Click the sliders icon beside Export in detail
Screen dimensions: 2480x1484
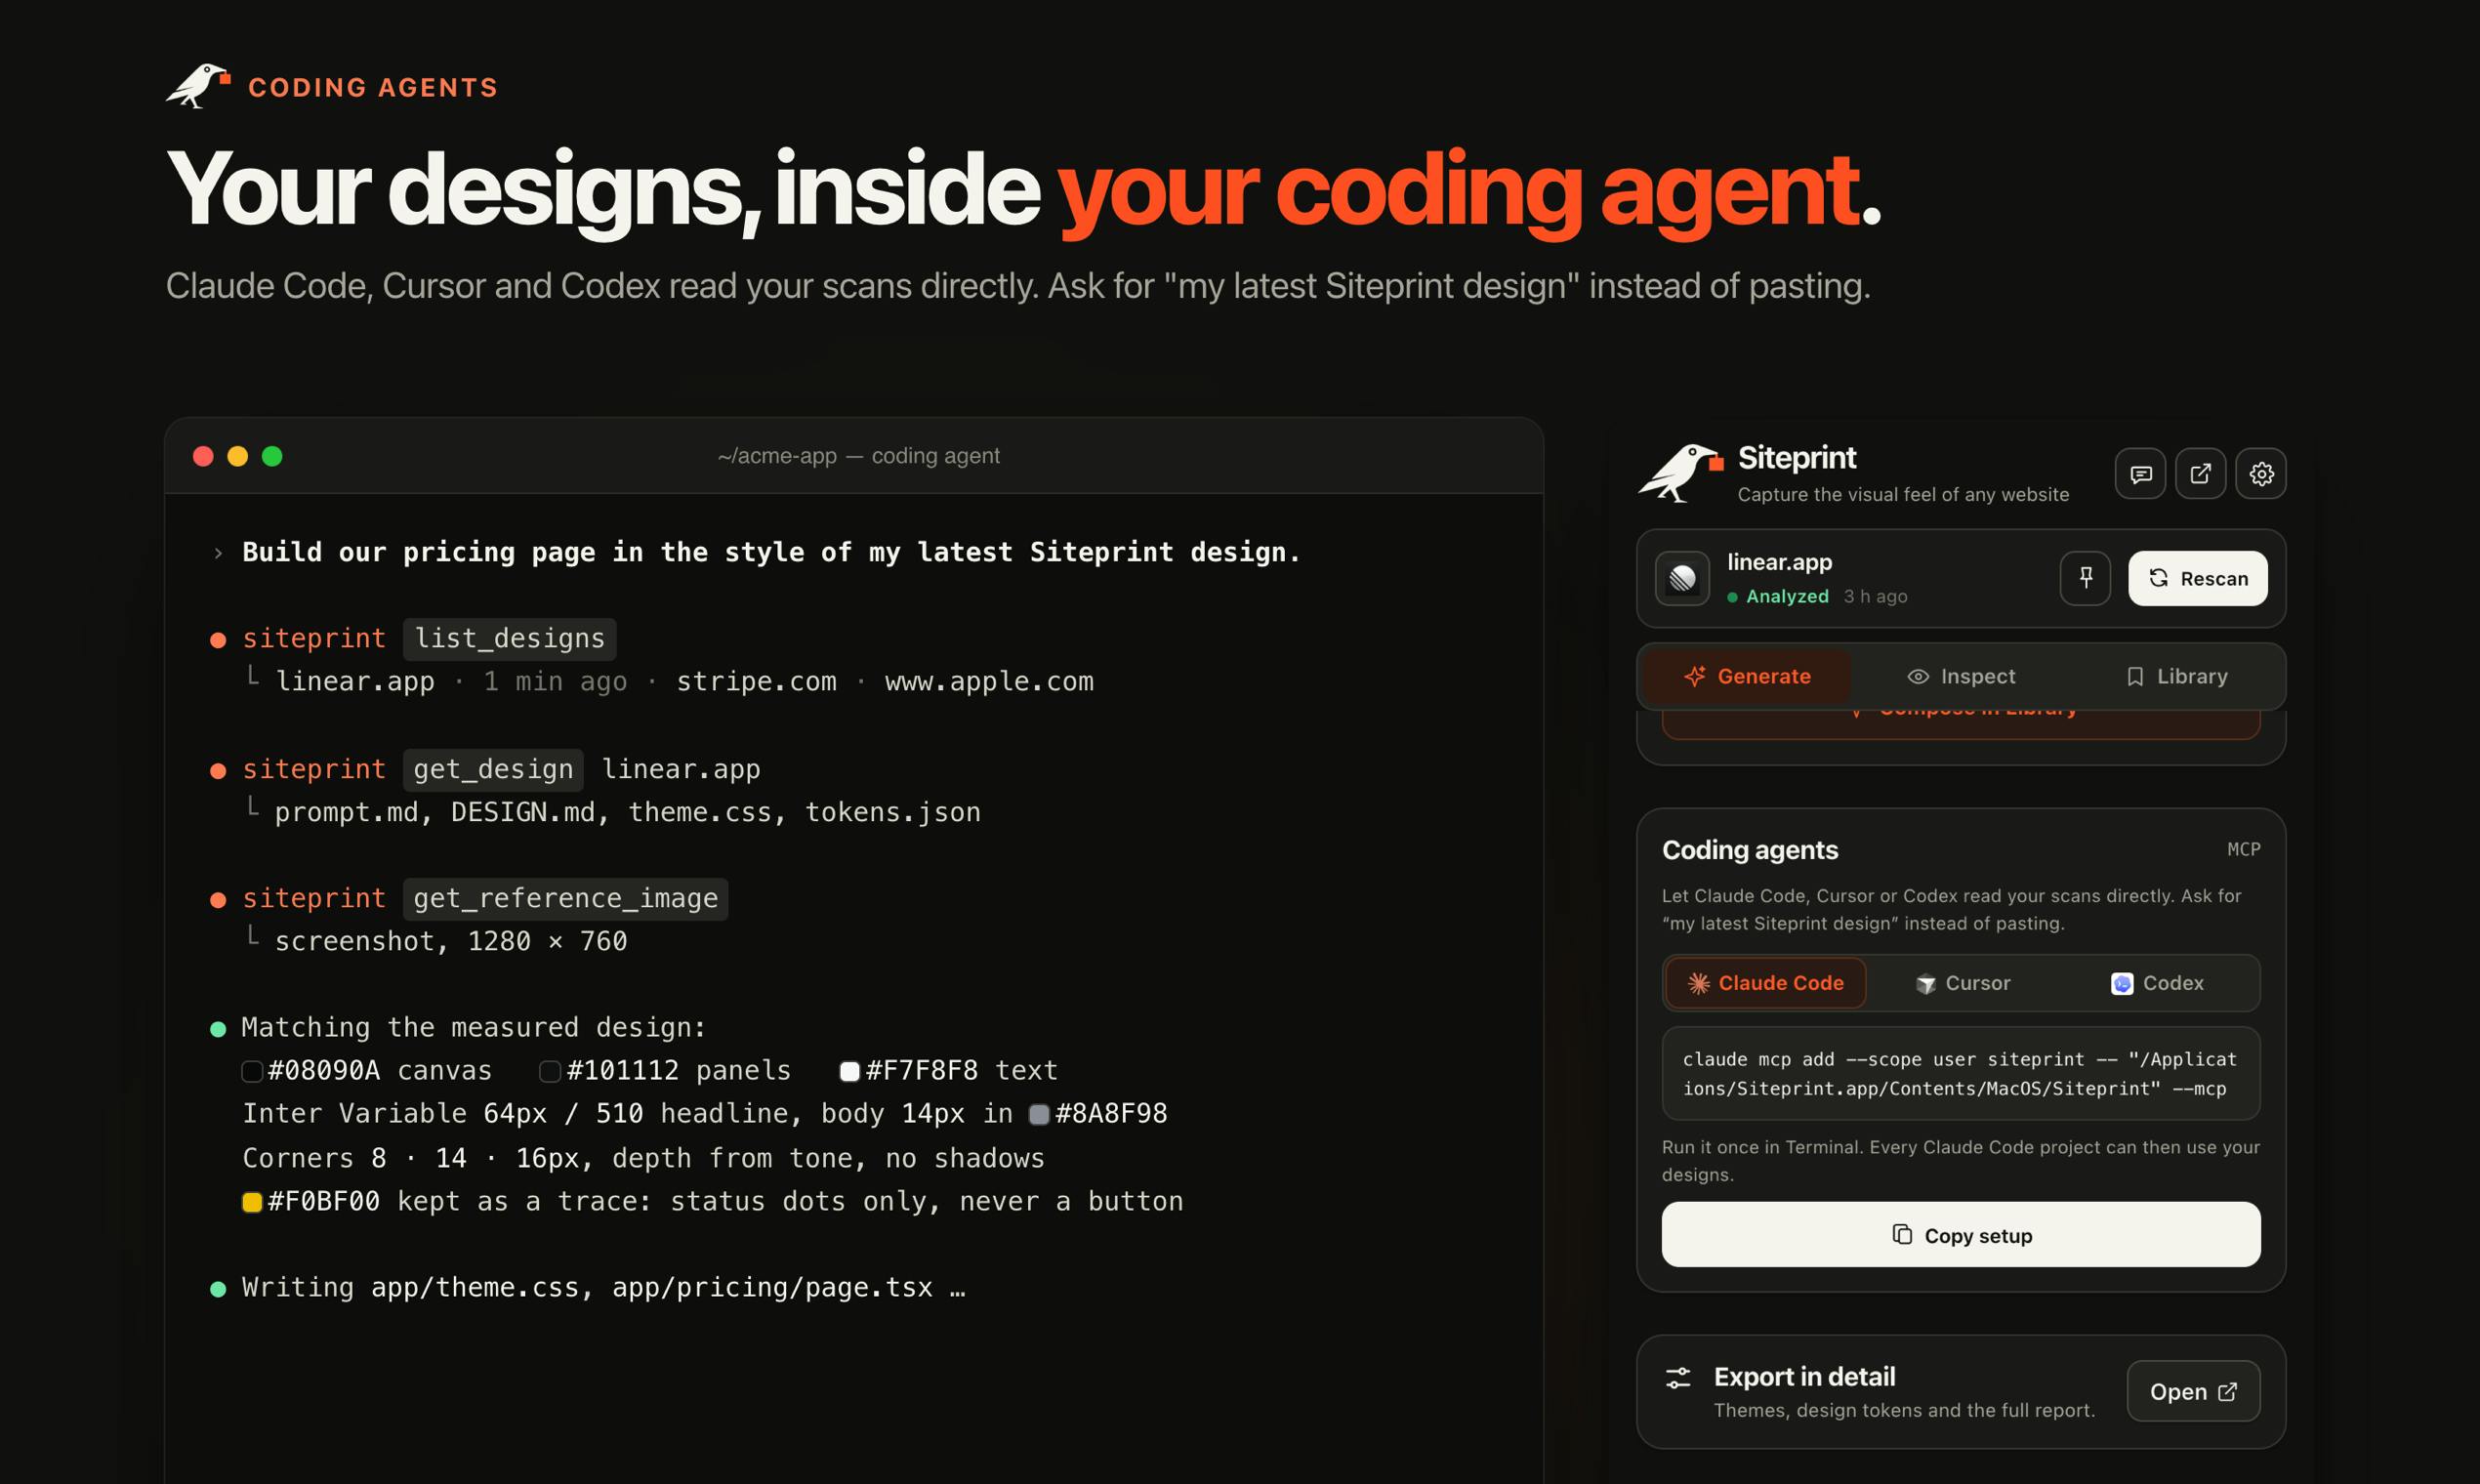click(1678, 1378)
